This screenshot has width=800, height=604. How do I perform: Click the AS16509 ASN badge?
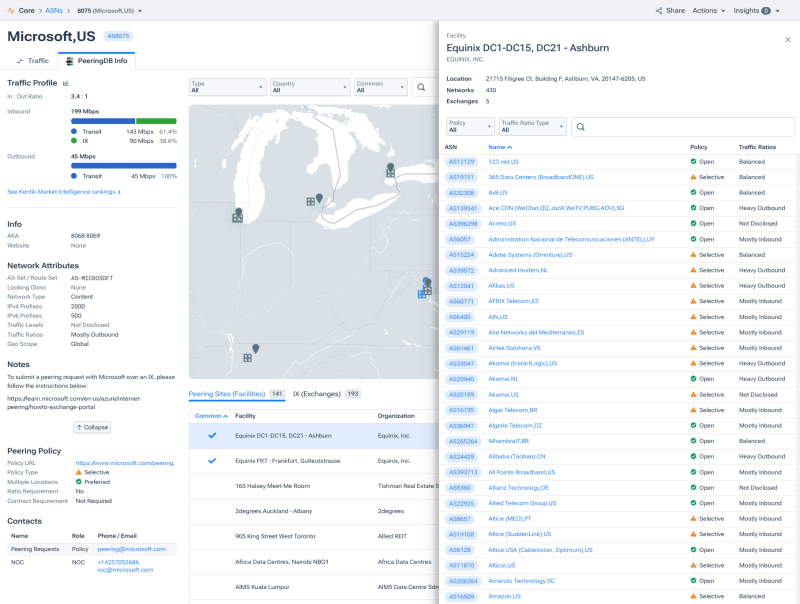coord(462,596)
